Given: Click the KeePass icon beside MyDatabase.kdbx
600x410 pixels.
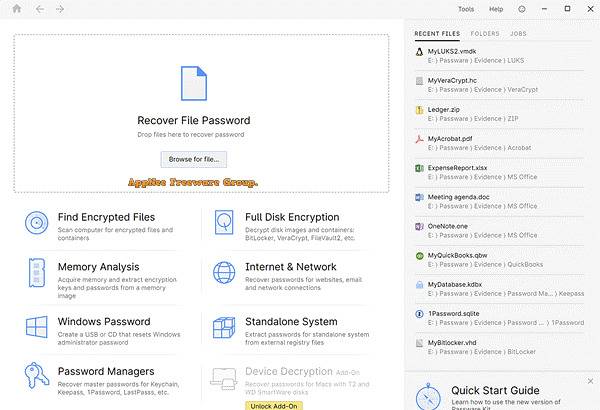Looking at the screenshot, I should click(419, 285).
